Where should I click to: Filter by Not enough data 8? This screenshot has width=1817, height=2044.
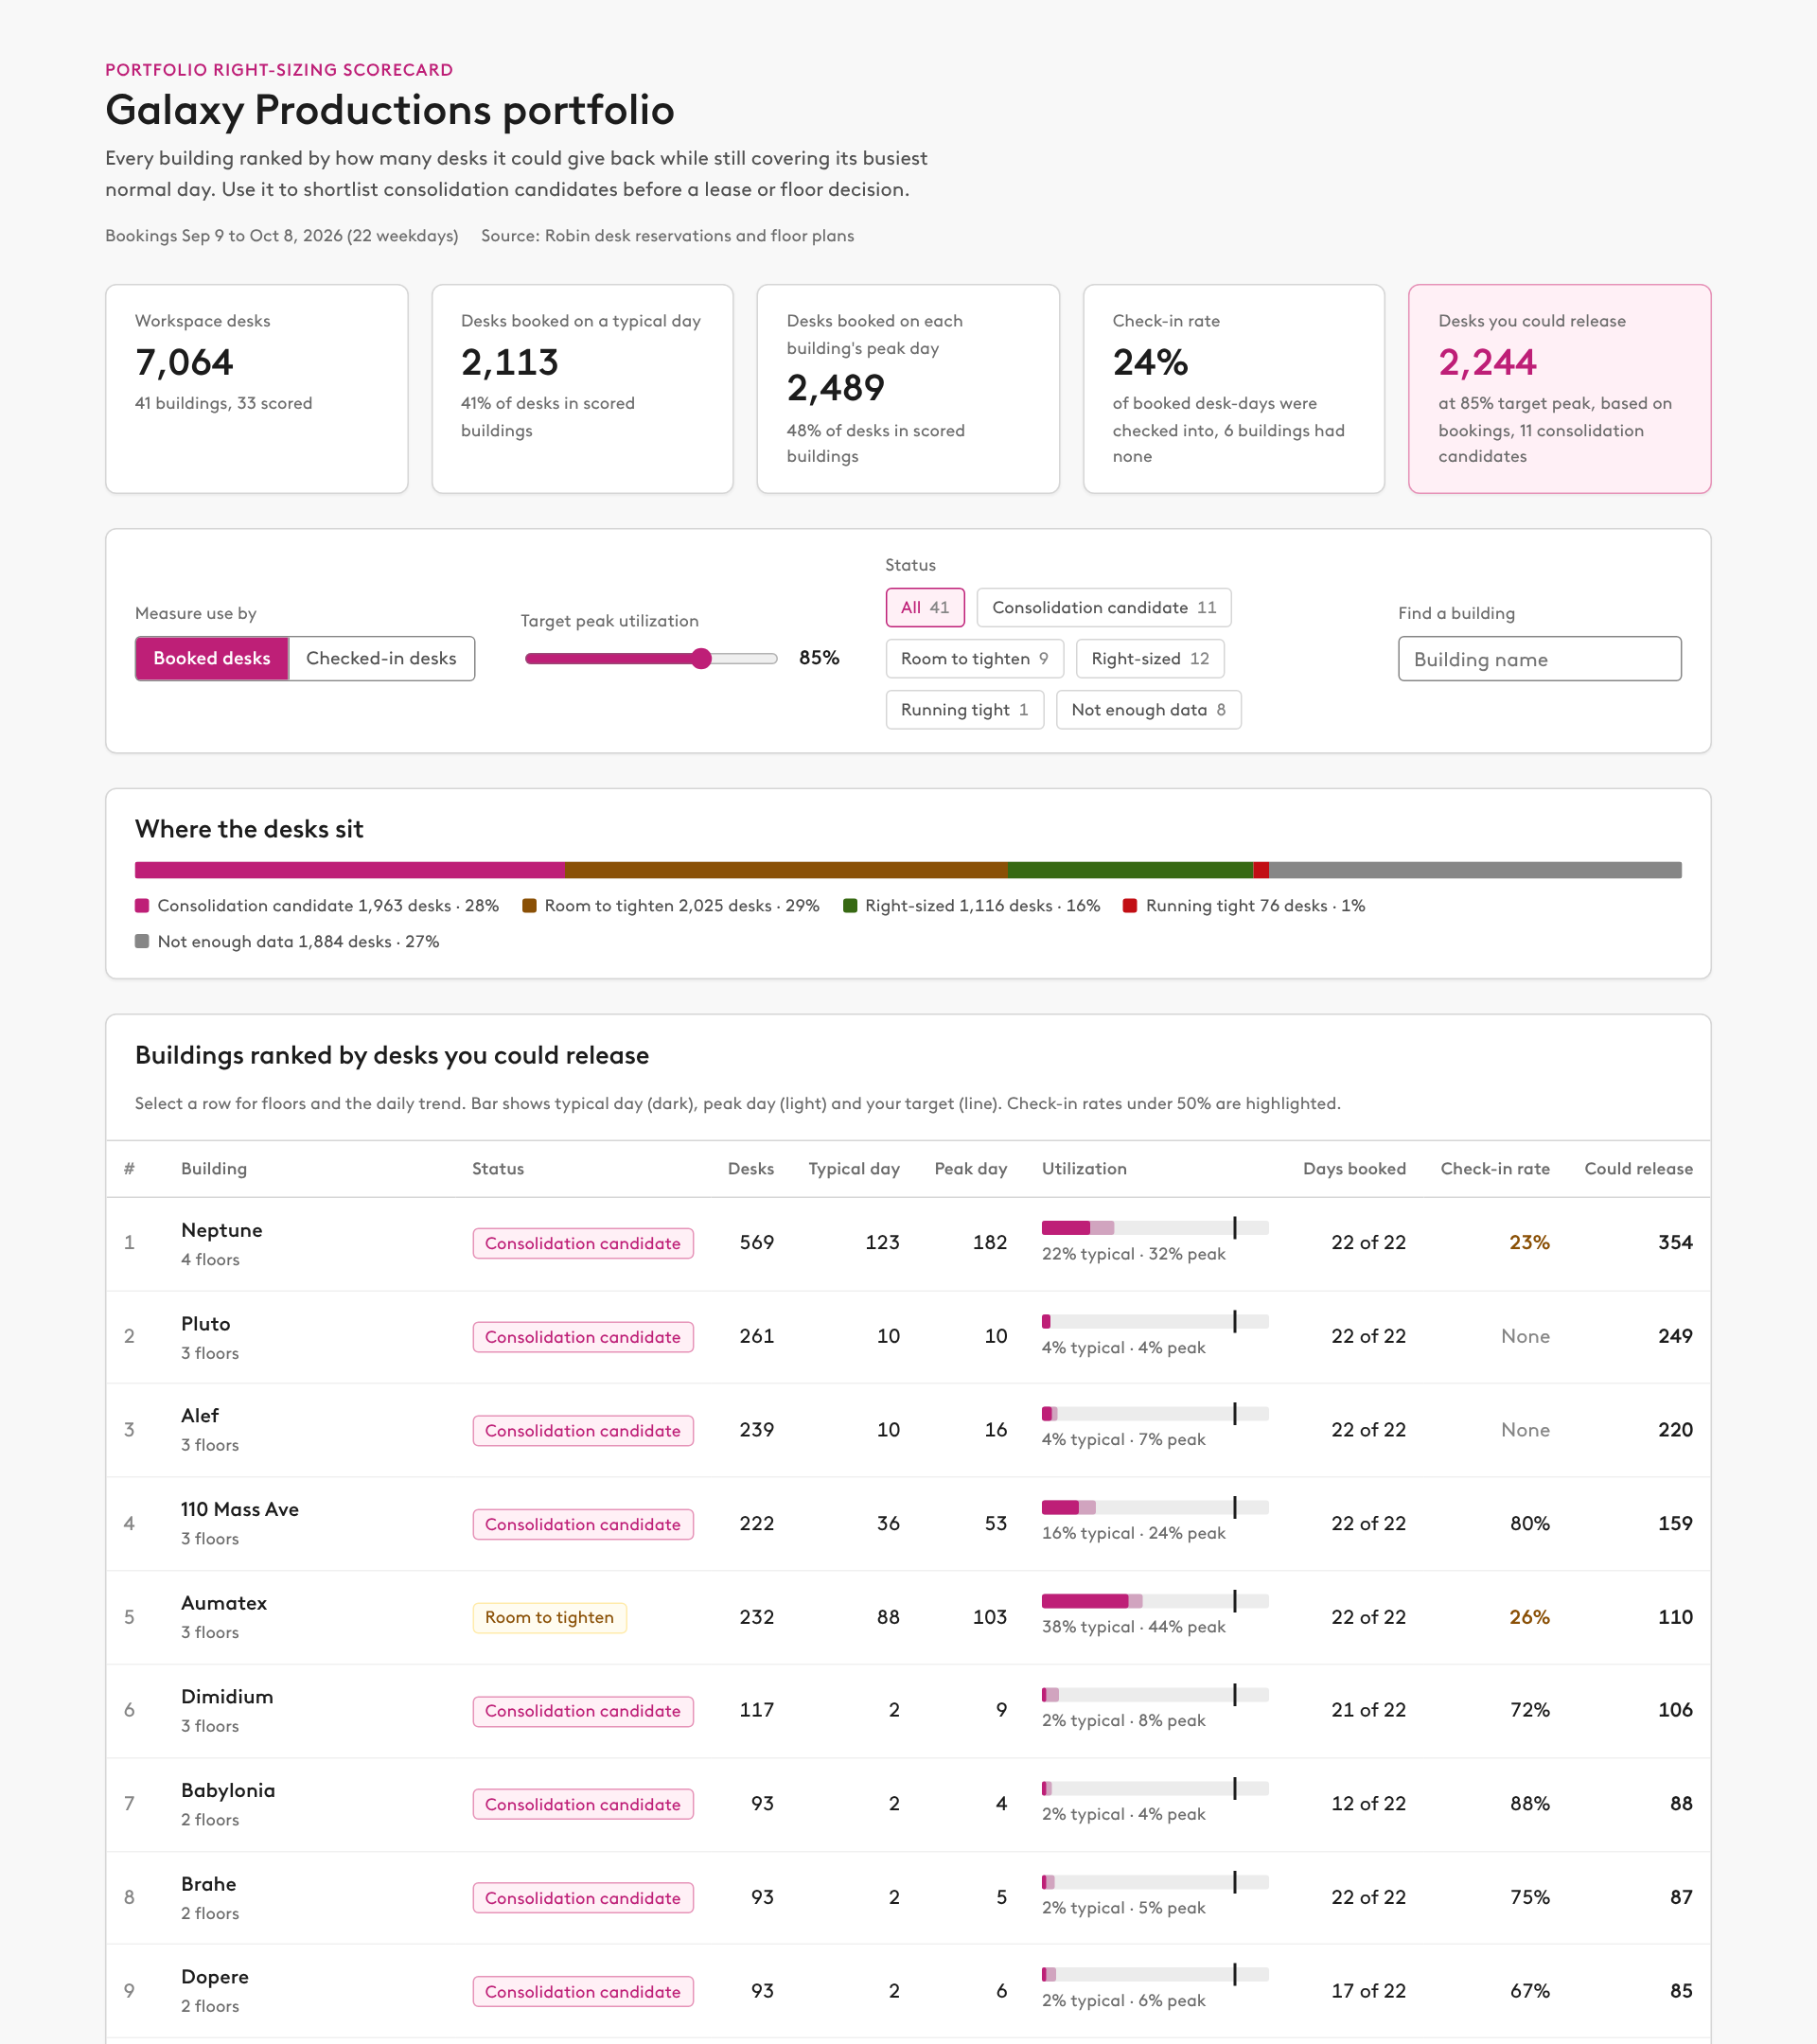click(1148, 709)
